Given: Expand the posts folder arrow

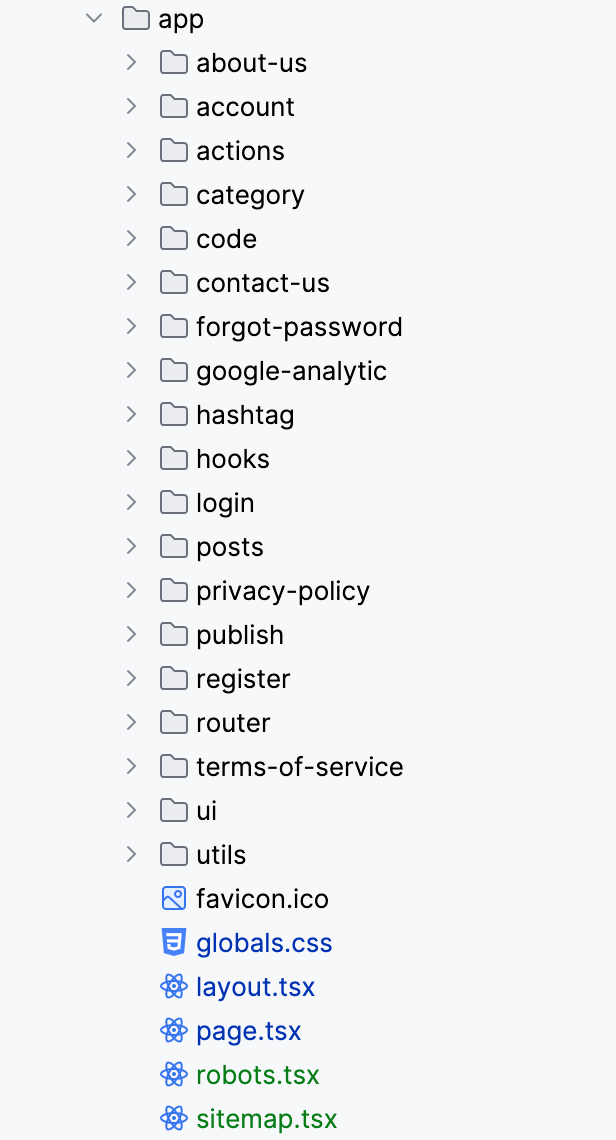Looking at the screenshot, I should point(132,547).
